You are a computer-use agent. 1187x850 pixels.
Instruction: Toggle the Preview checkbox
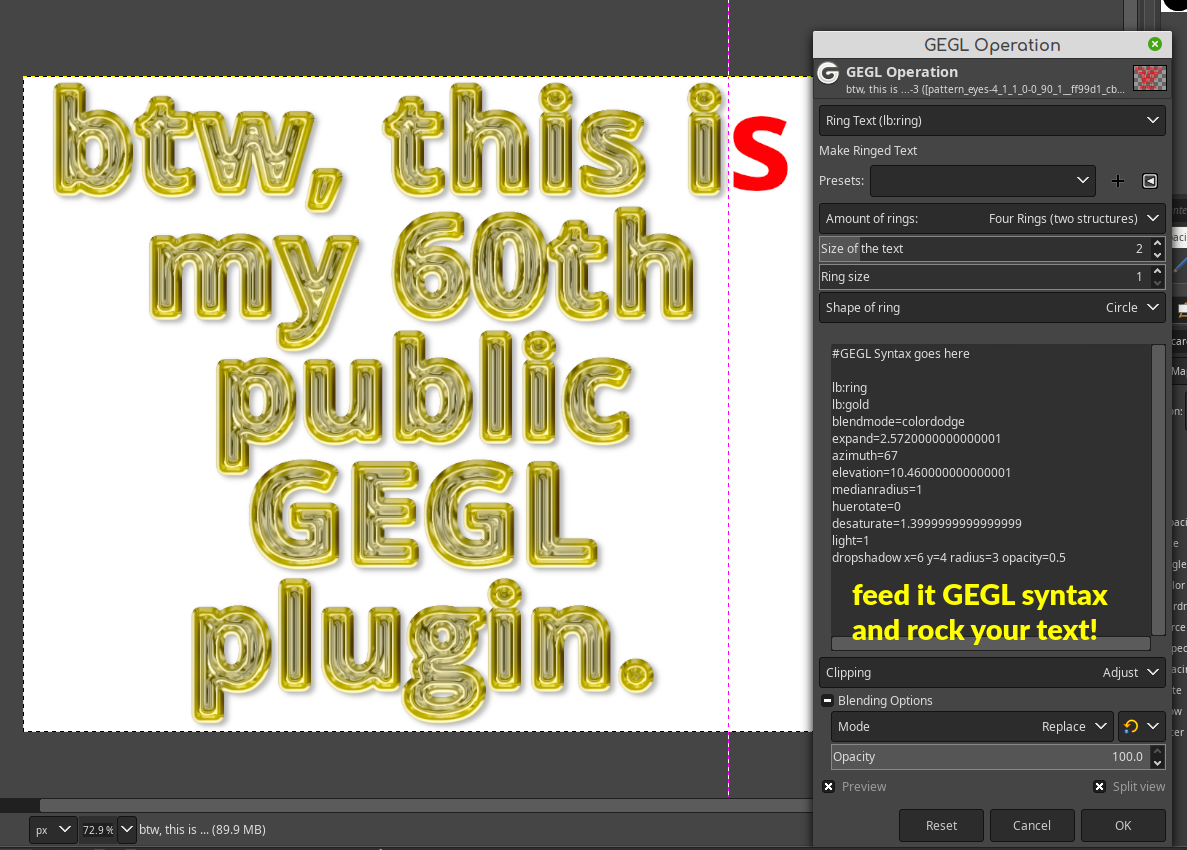(828, 787)
